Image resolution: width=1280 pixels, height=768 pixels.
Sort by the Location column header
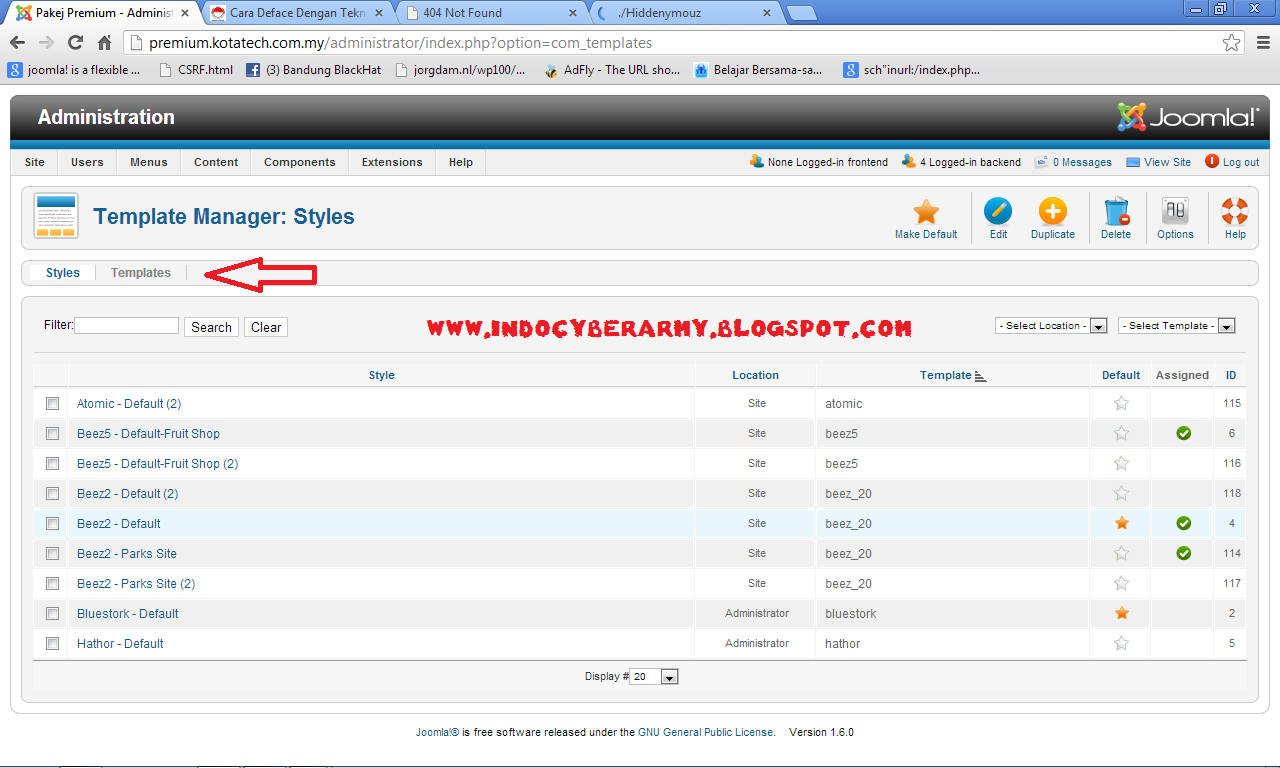pos(756,375)
